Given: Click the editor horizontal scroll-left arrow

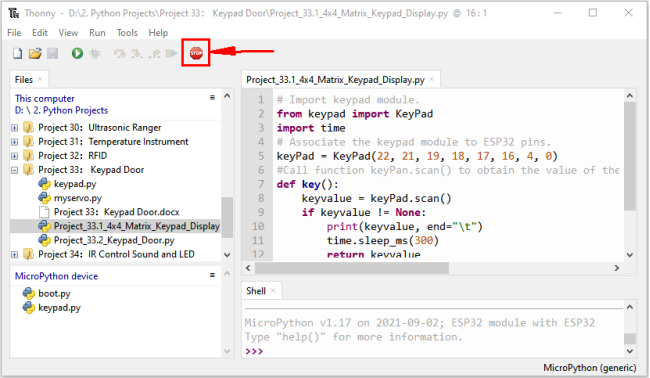Looking at the screenshot, I should [x=248, y=268].
